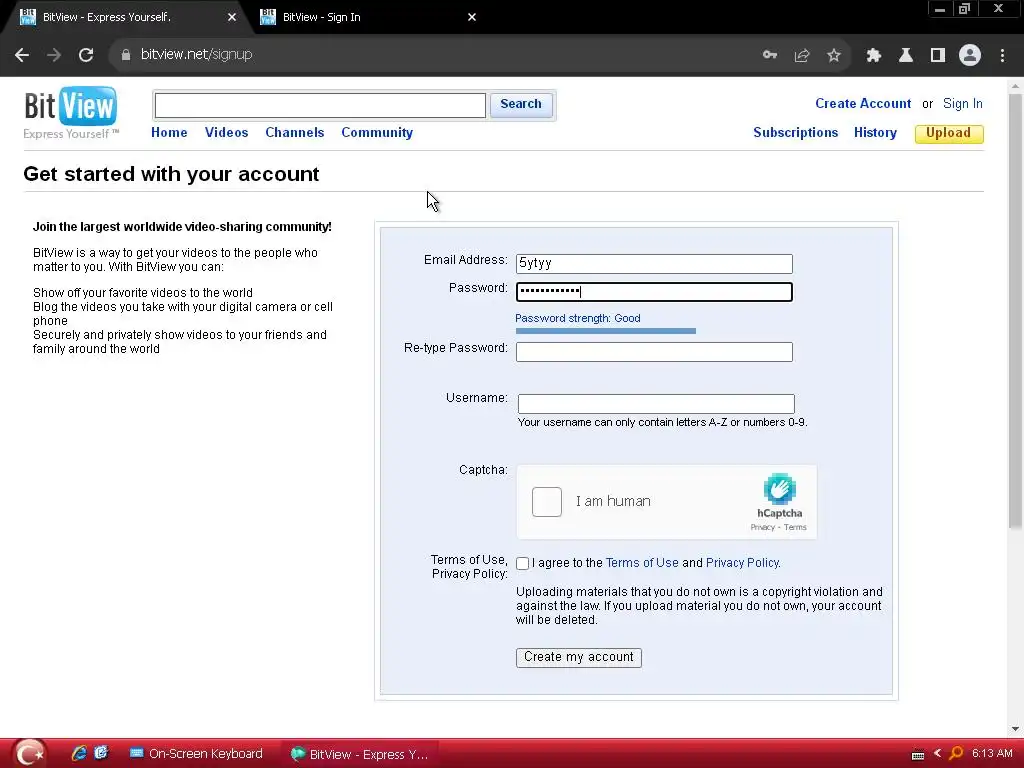Open On-Screen Keyboard taskbar item
Image resolution: width=1024 pixels, height=768 pixels.
pos(197,754)
